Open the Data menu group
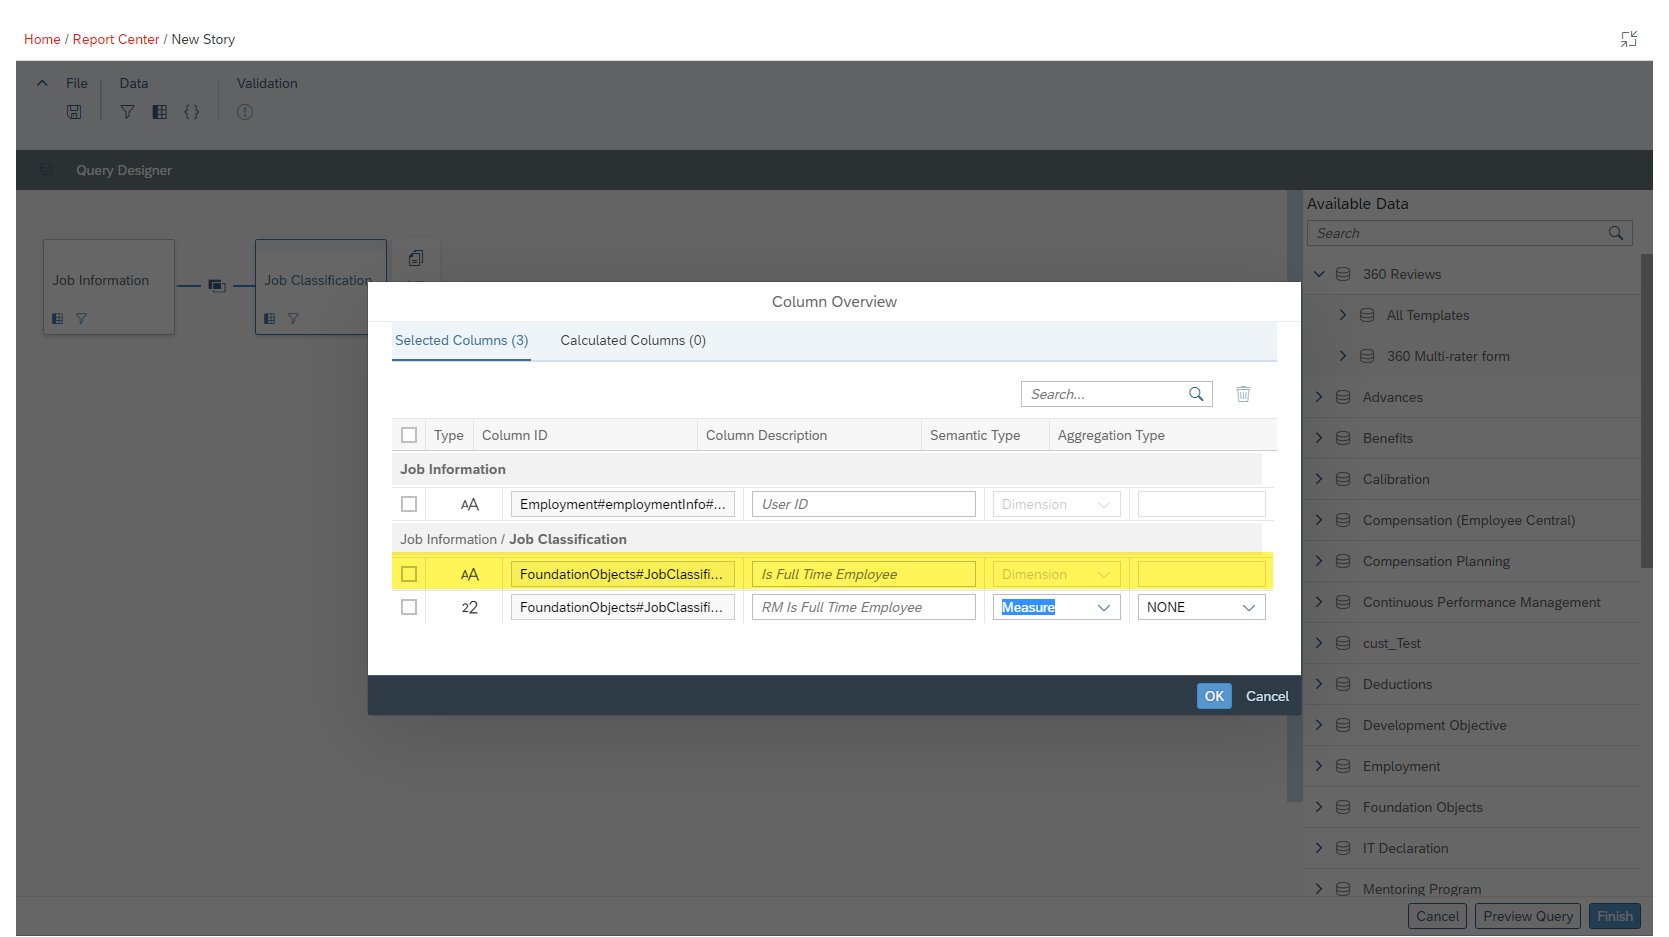Image resolution: width=1669 pixels, height=937 pixels. point(134,83)
